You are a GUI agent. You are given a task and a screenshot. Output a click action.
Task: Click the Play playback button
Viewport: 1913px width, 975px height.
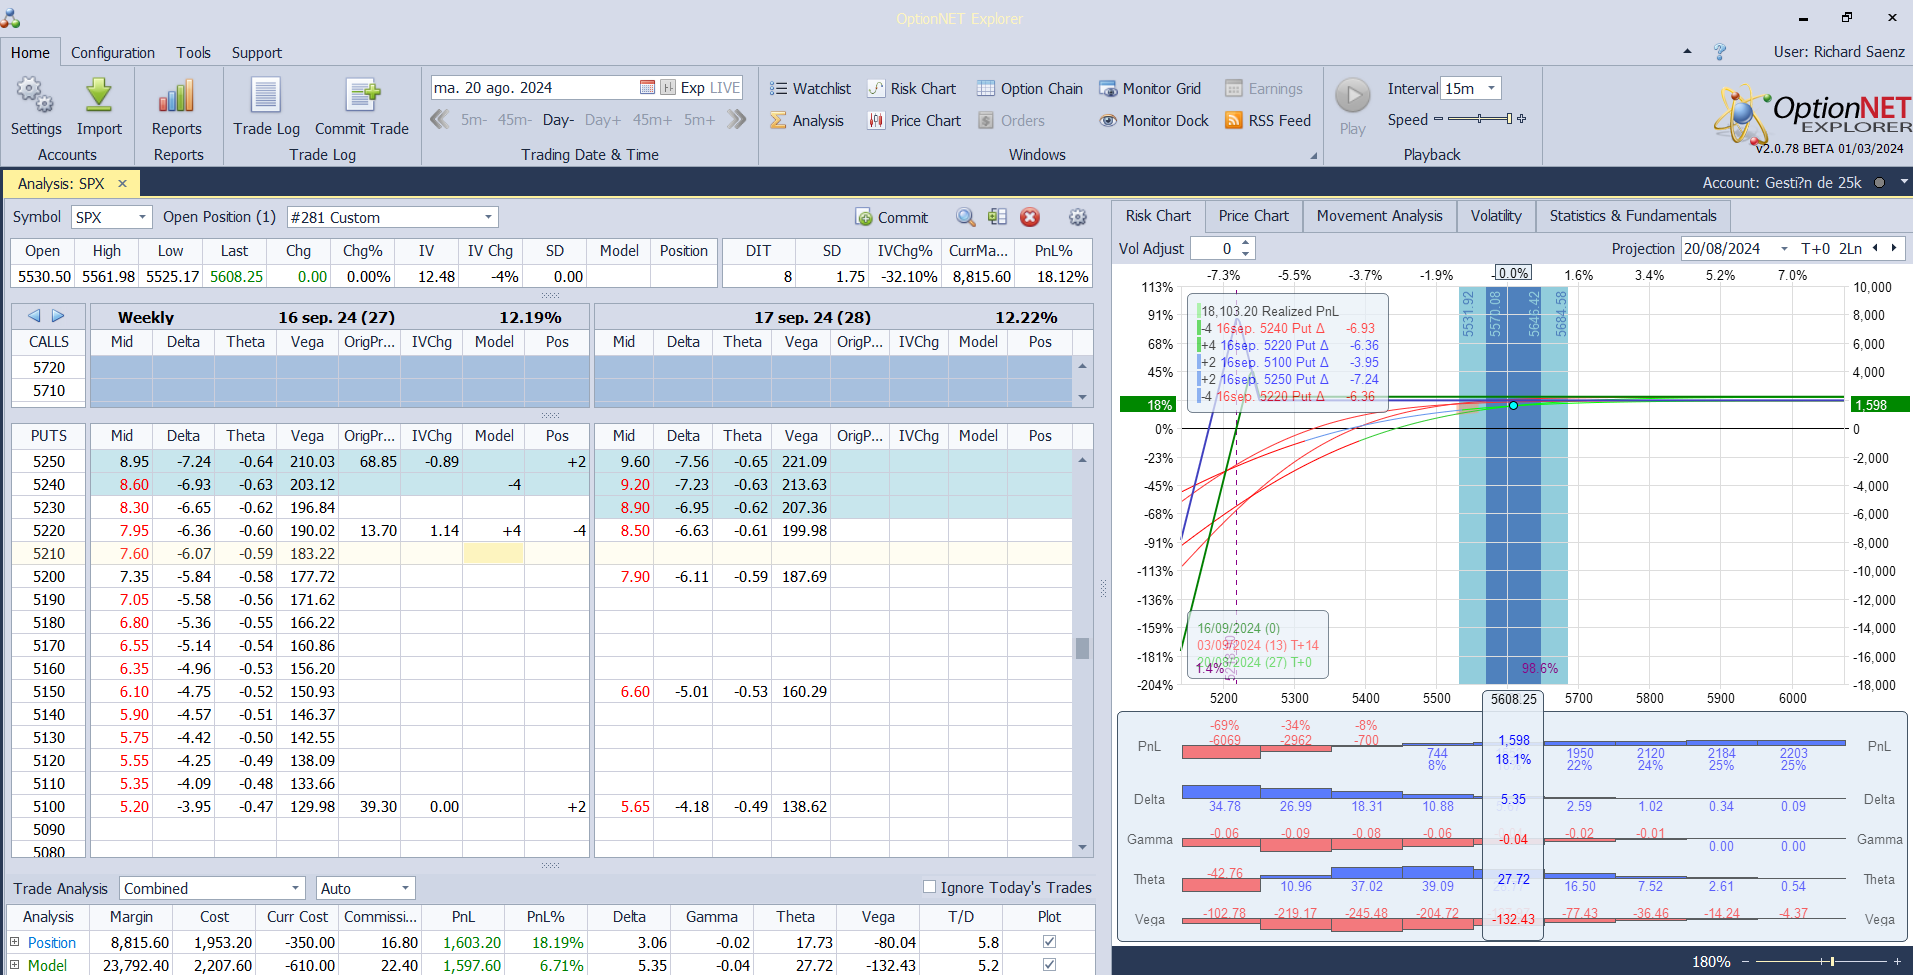1353,105
